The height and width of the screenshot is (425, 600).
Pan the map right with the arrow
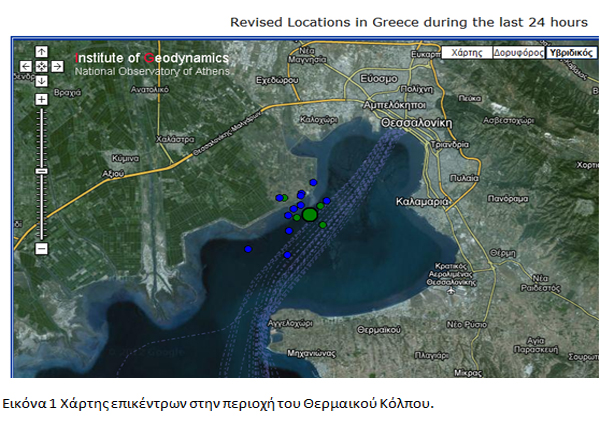pyautogui.click(x=56, y=66)
